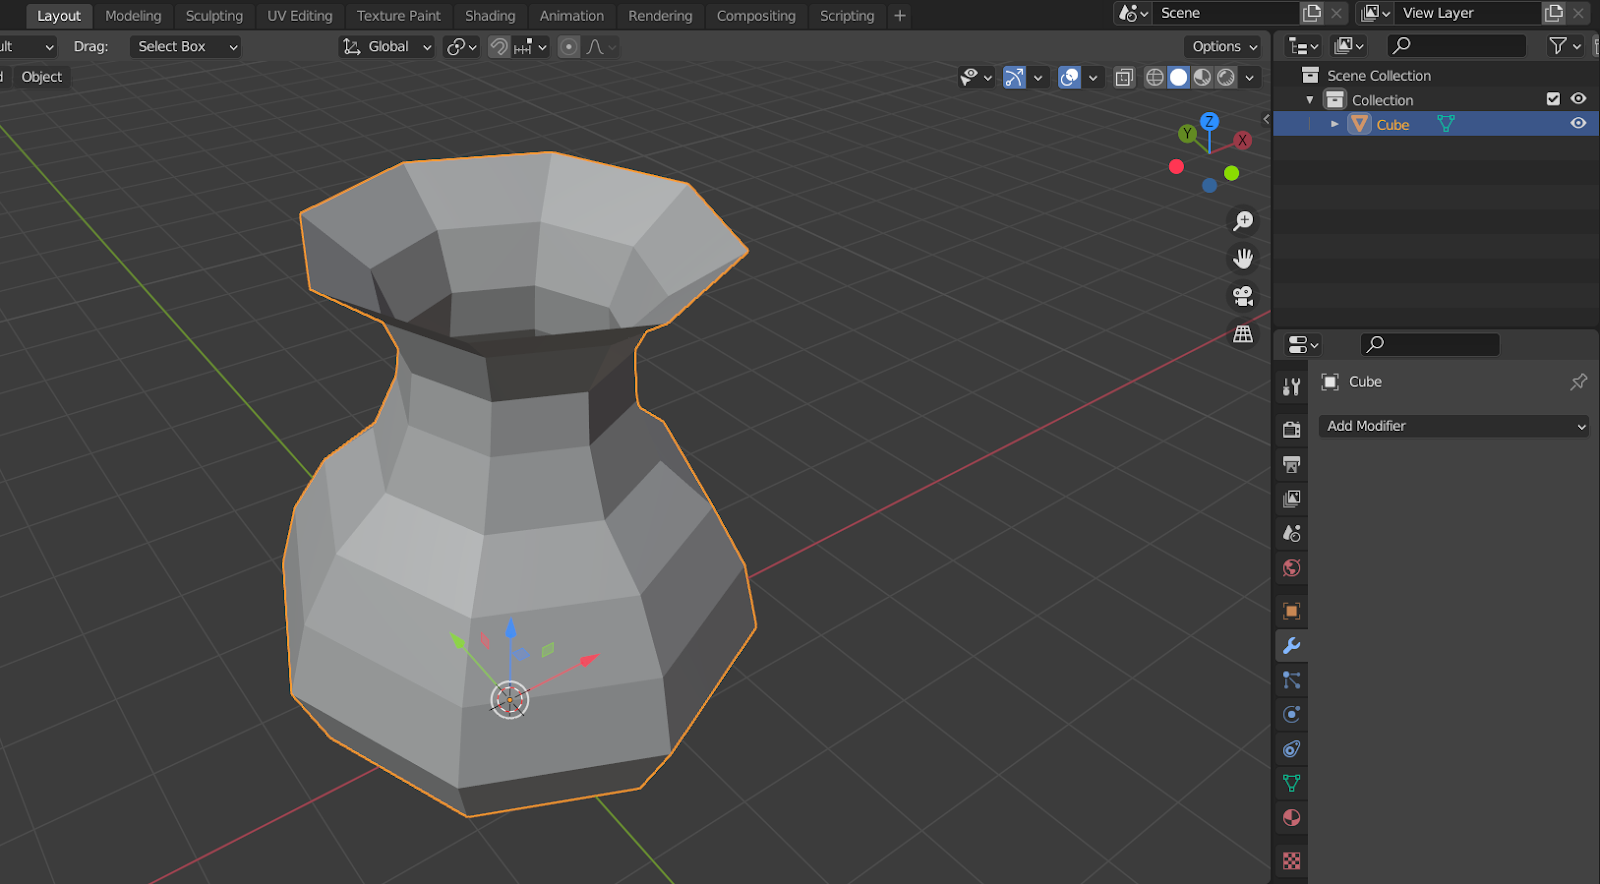Open the Global transform orientation dropdown
Viewport: 1600px width, 884px height.
[386, 46]
